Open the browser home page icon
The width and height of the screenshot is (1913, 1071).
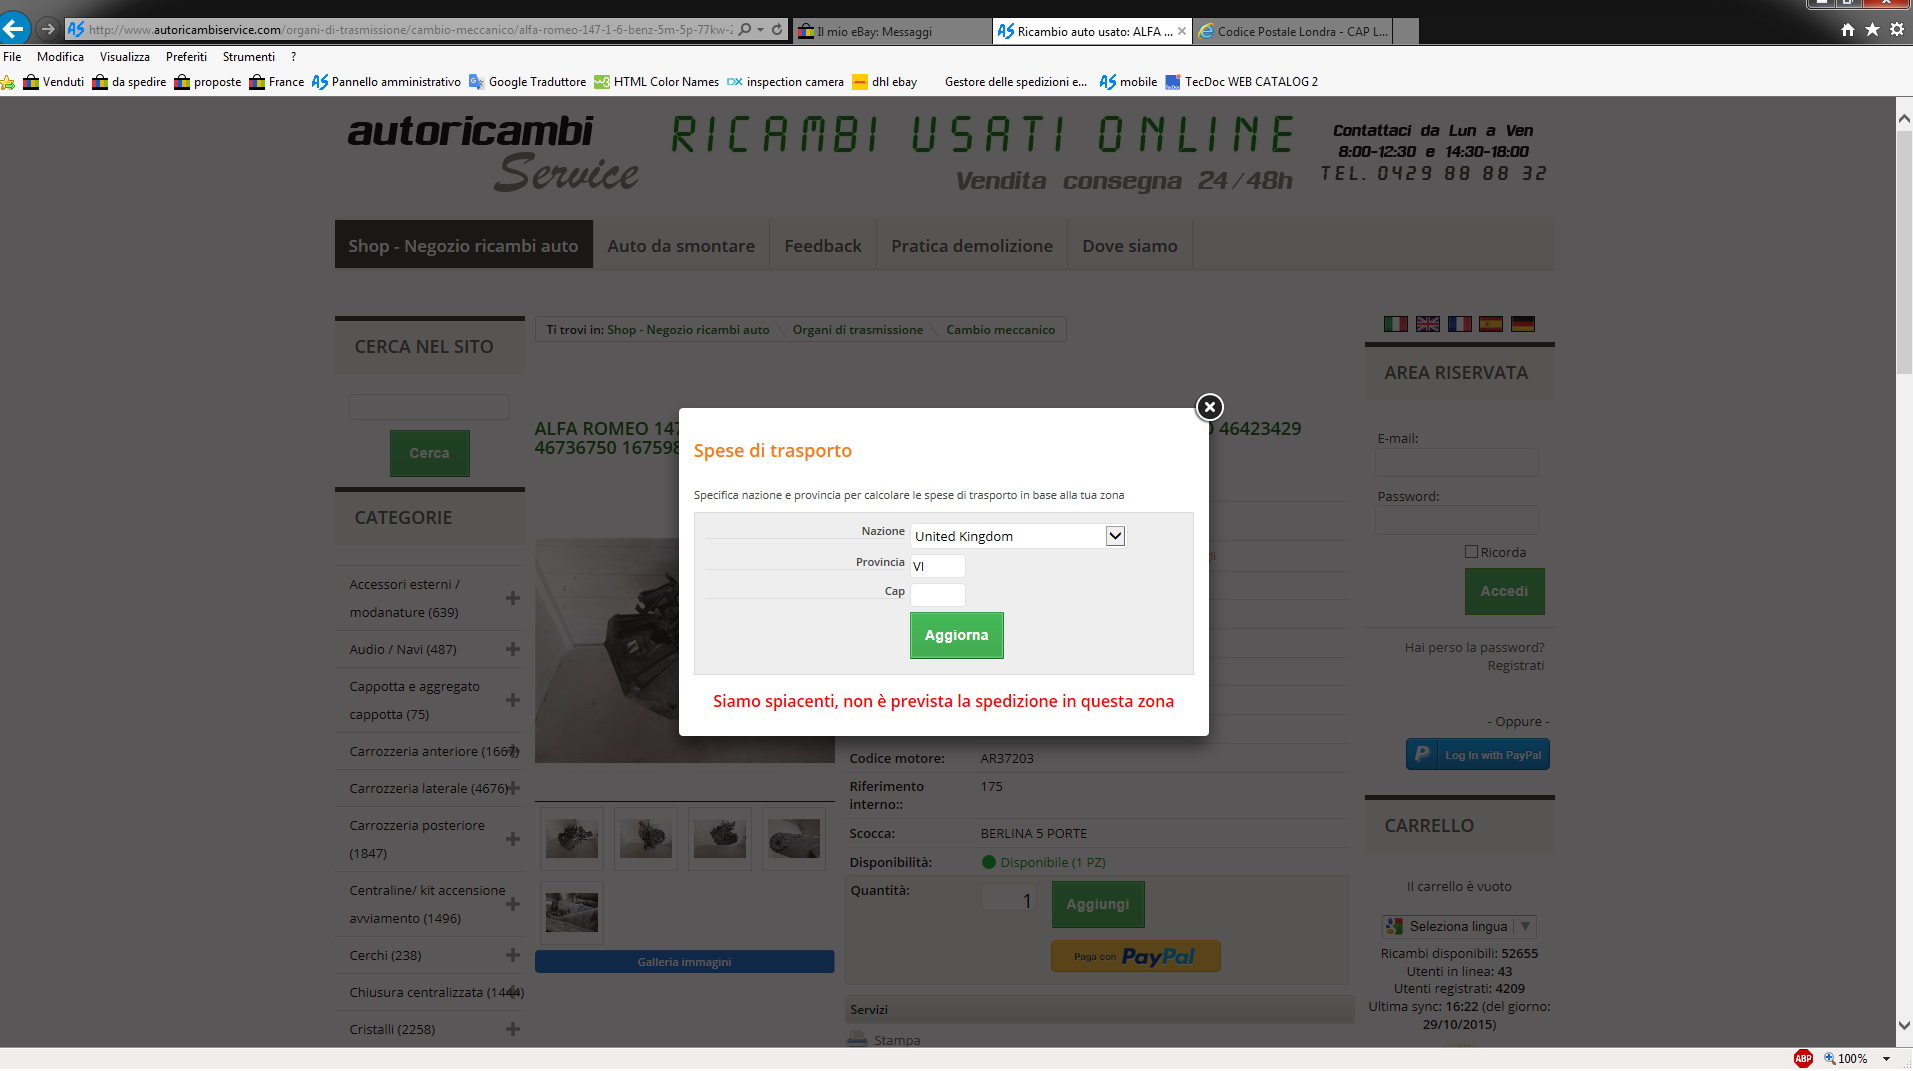(1848, 30)
